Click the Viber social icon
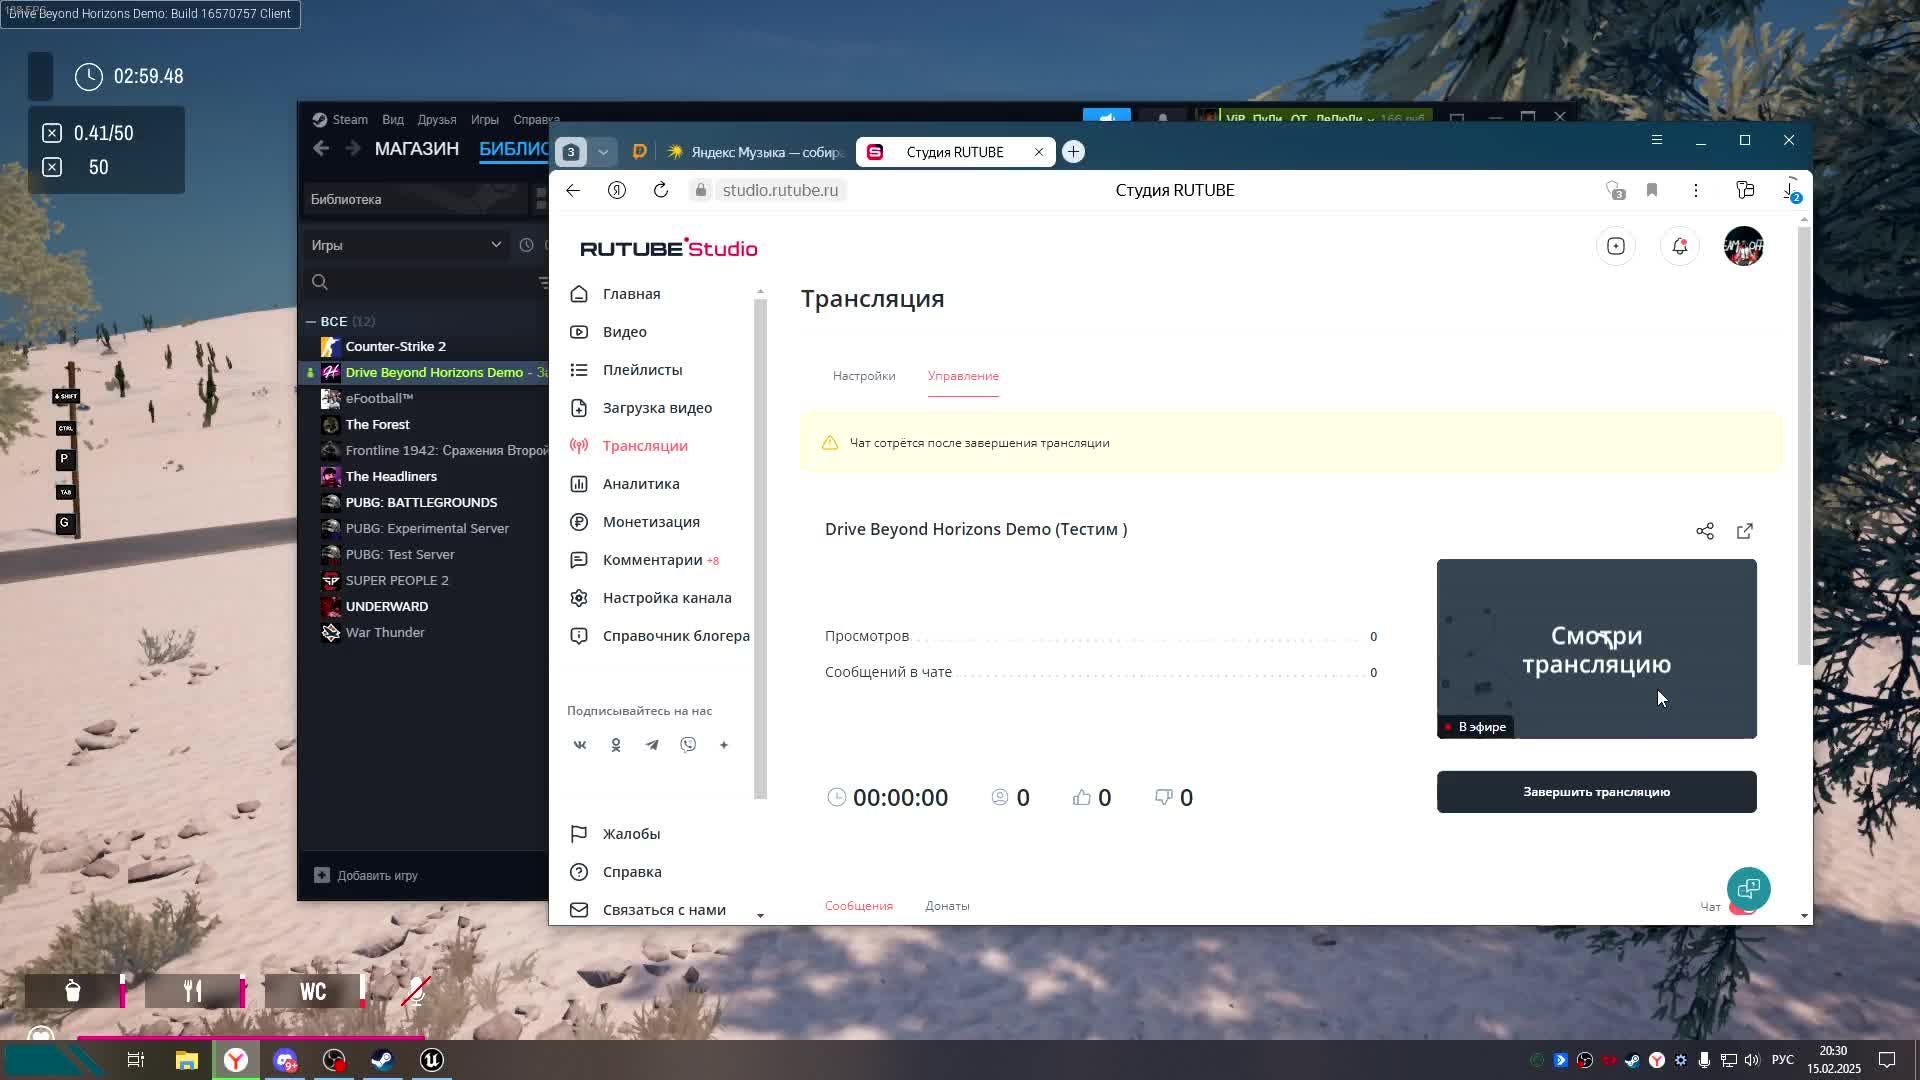This screenshot has width=1920, height=1080. (688, 745)
